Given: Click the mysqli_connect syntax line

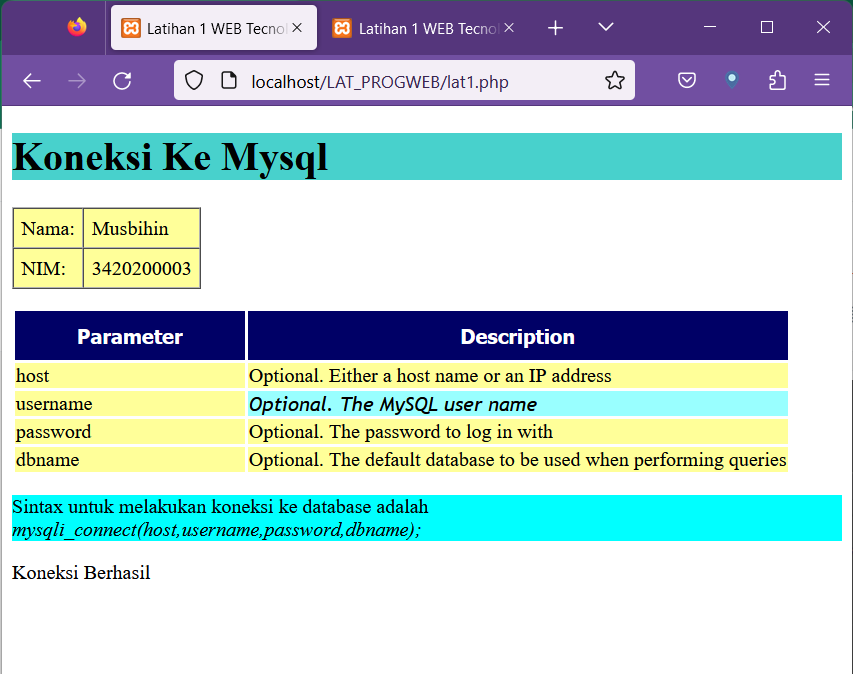Looking at the screenshot, I should click(x=217, y=529).
